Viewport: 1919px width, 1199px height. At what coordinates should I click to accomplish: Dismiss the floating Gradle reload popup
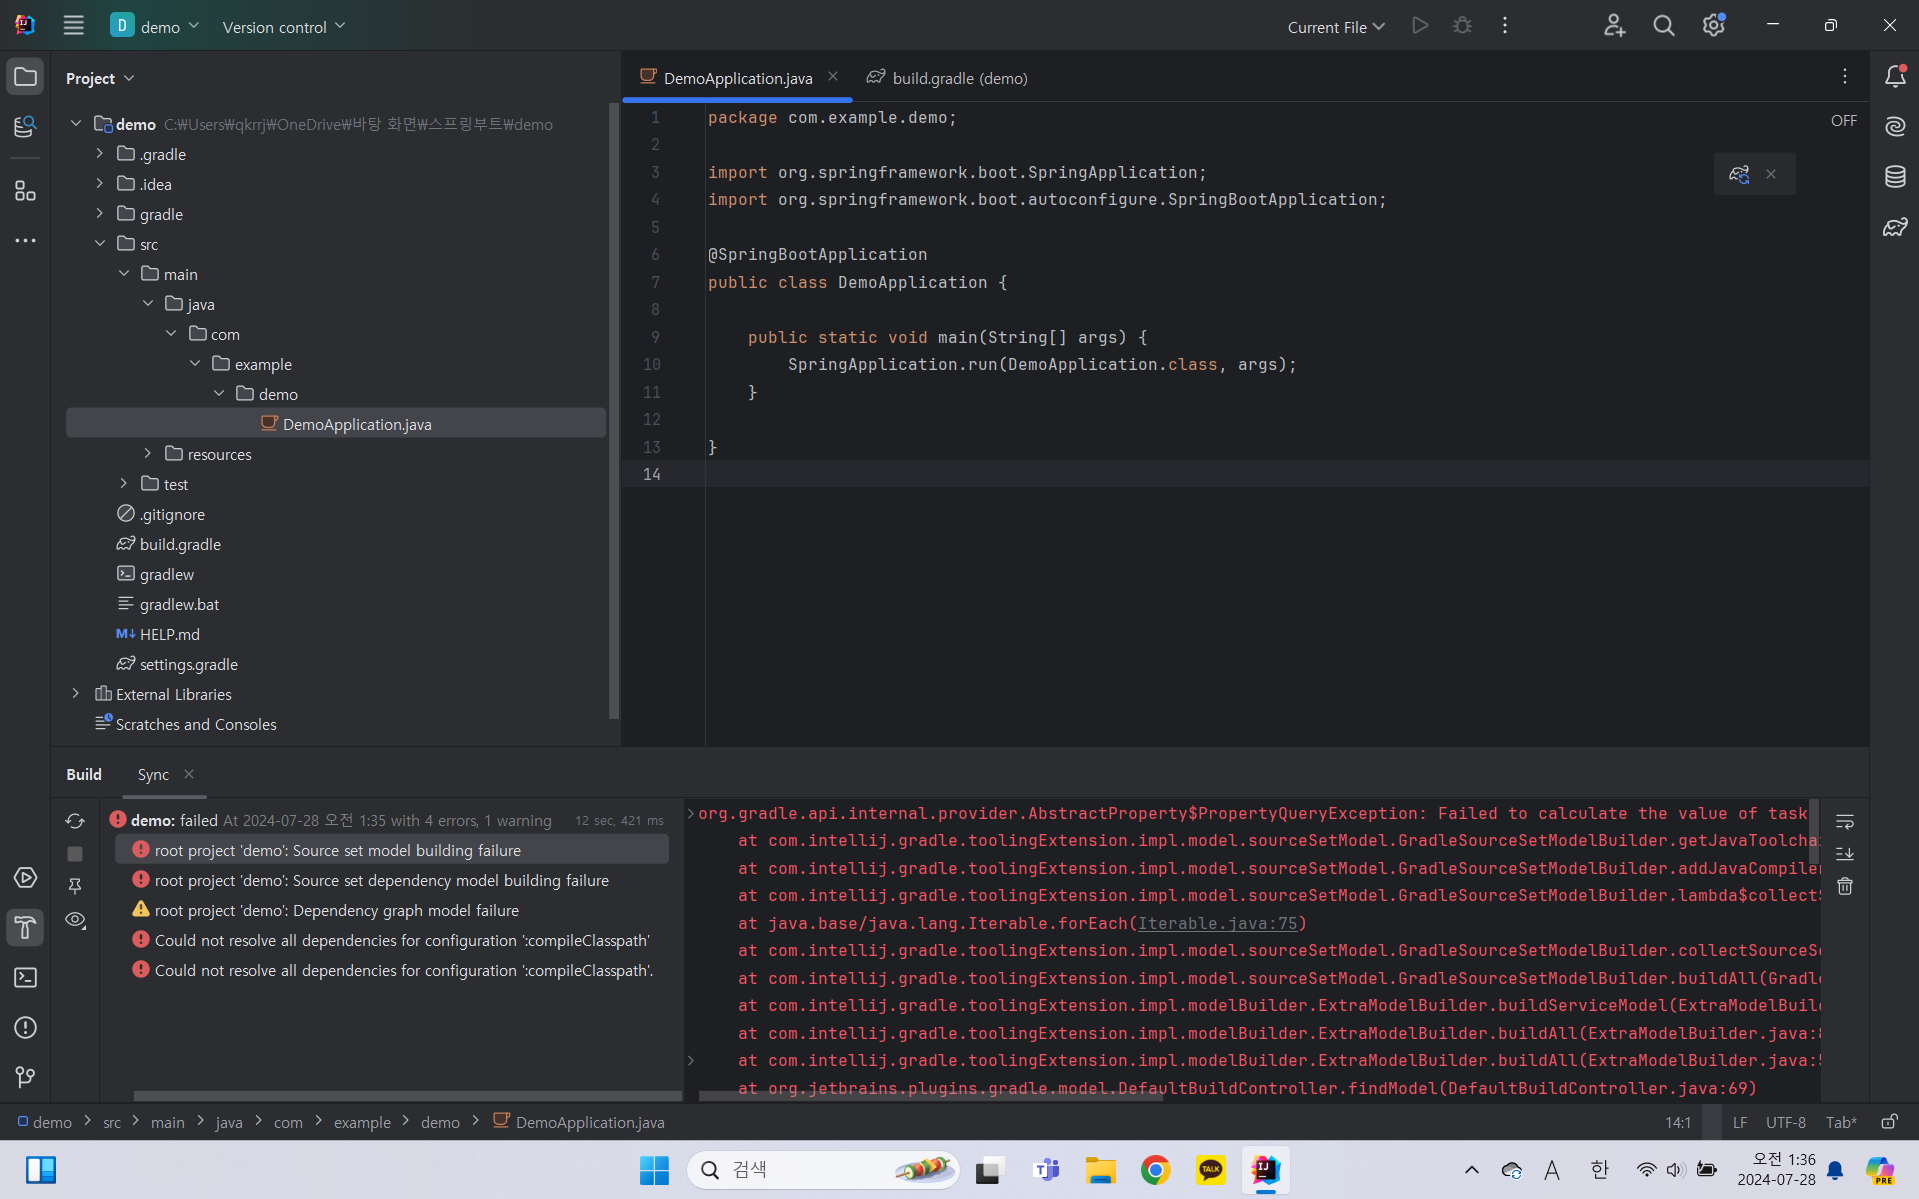click(1771, 174)
